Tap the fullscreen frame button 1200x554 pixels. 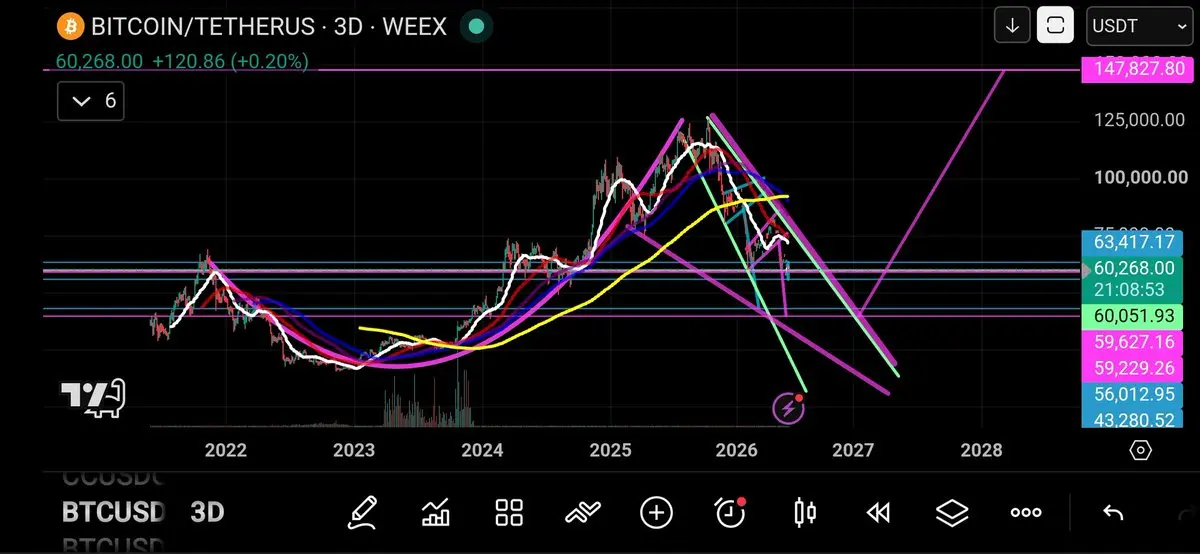(1055, 26)
